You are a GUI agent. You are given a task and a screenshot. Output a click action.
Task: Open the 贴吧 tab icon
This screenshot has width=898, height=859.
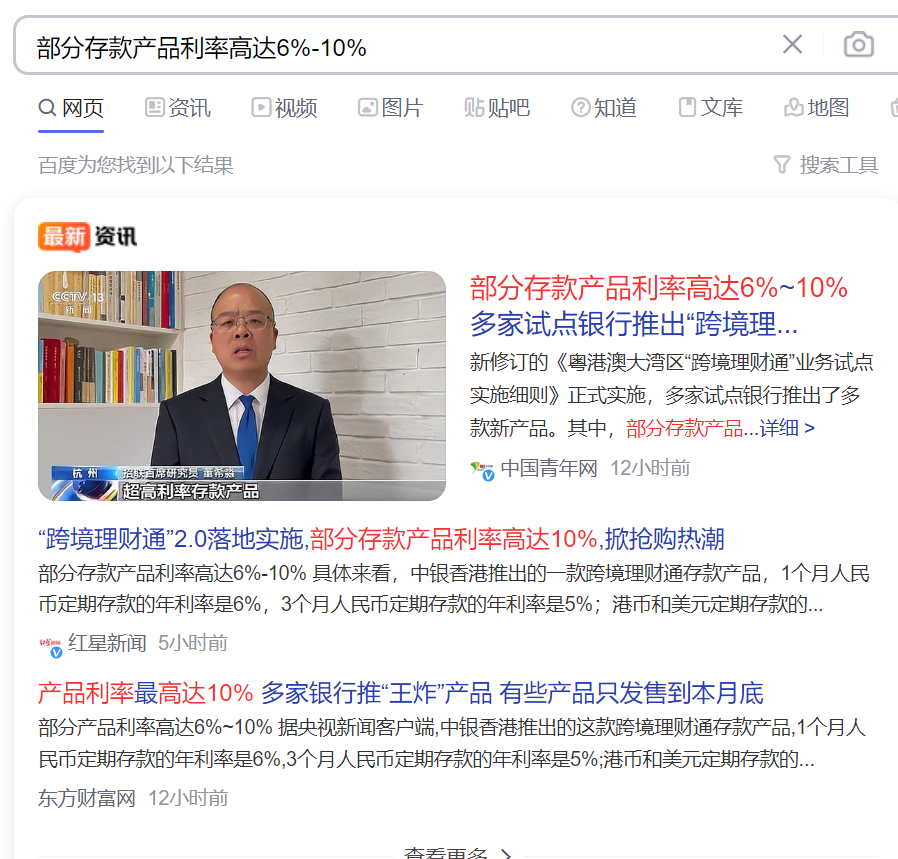click(474, 107)
